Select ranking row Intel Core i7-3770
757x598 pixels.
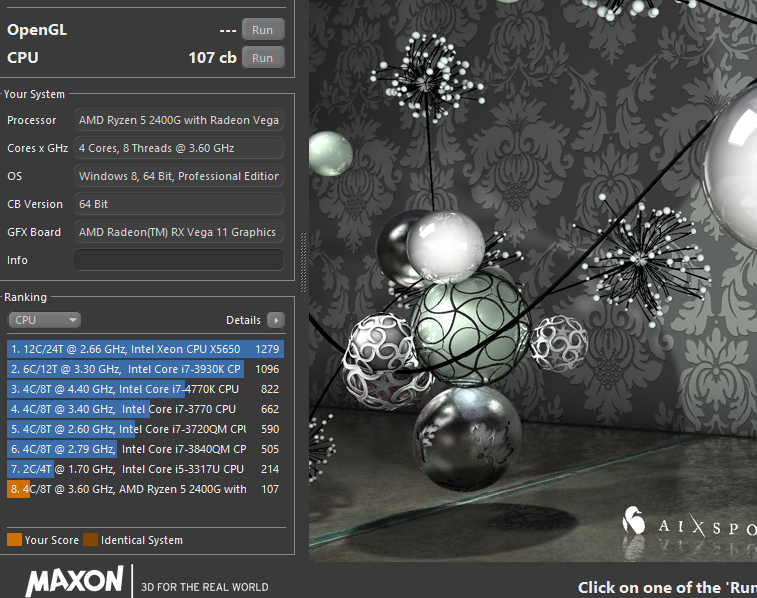coord(145,409)
